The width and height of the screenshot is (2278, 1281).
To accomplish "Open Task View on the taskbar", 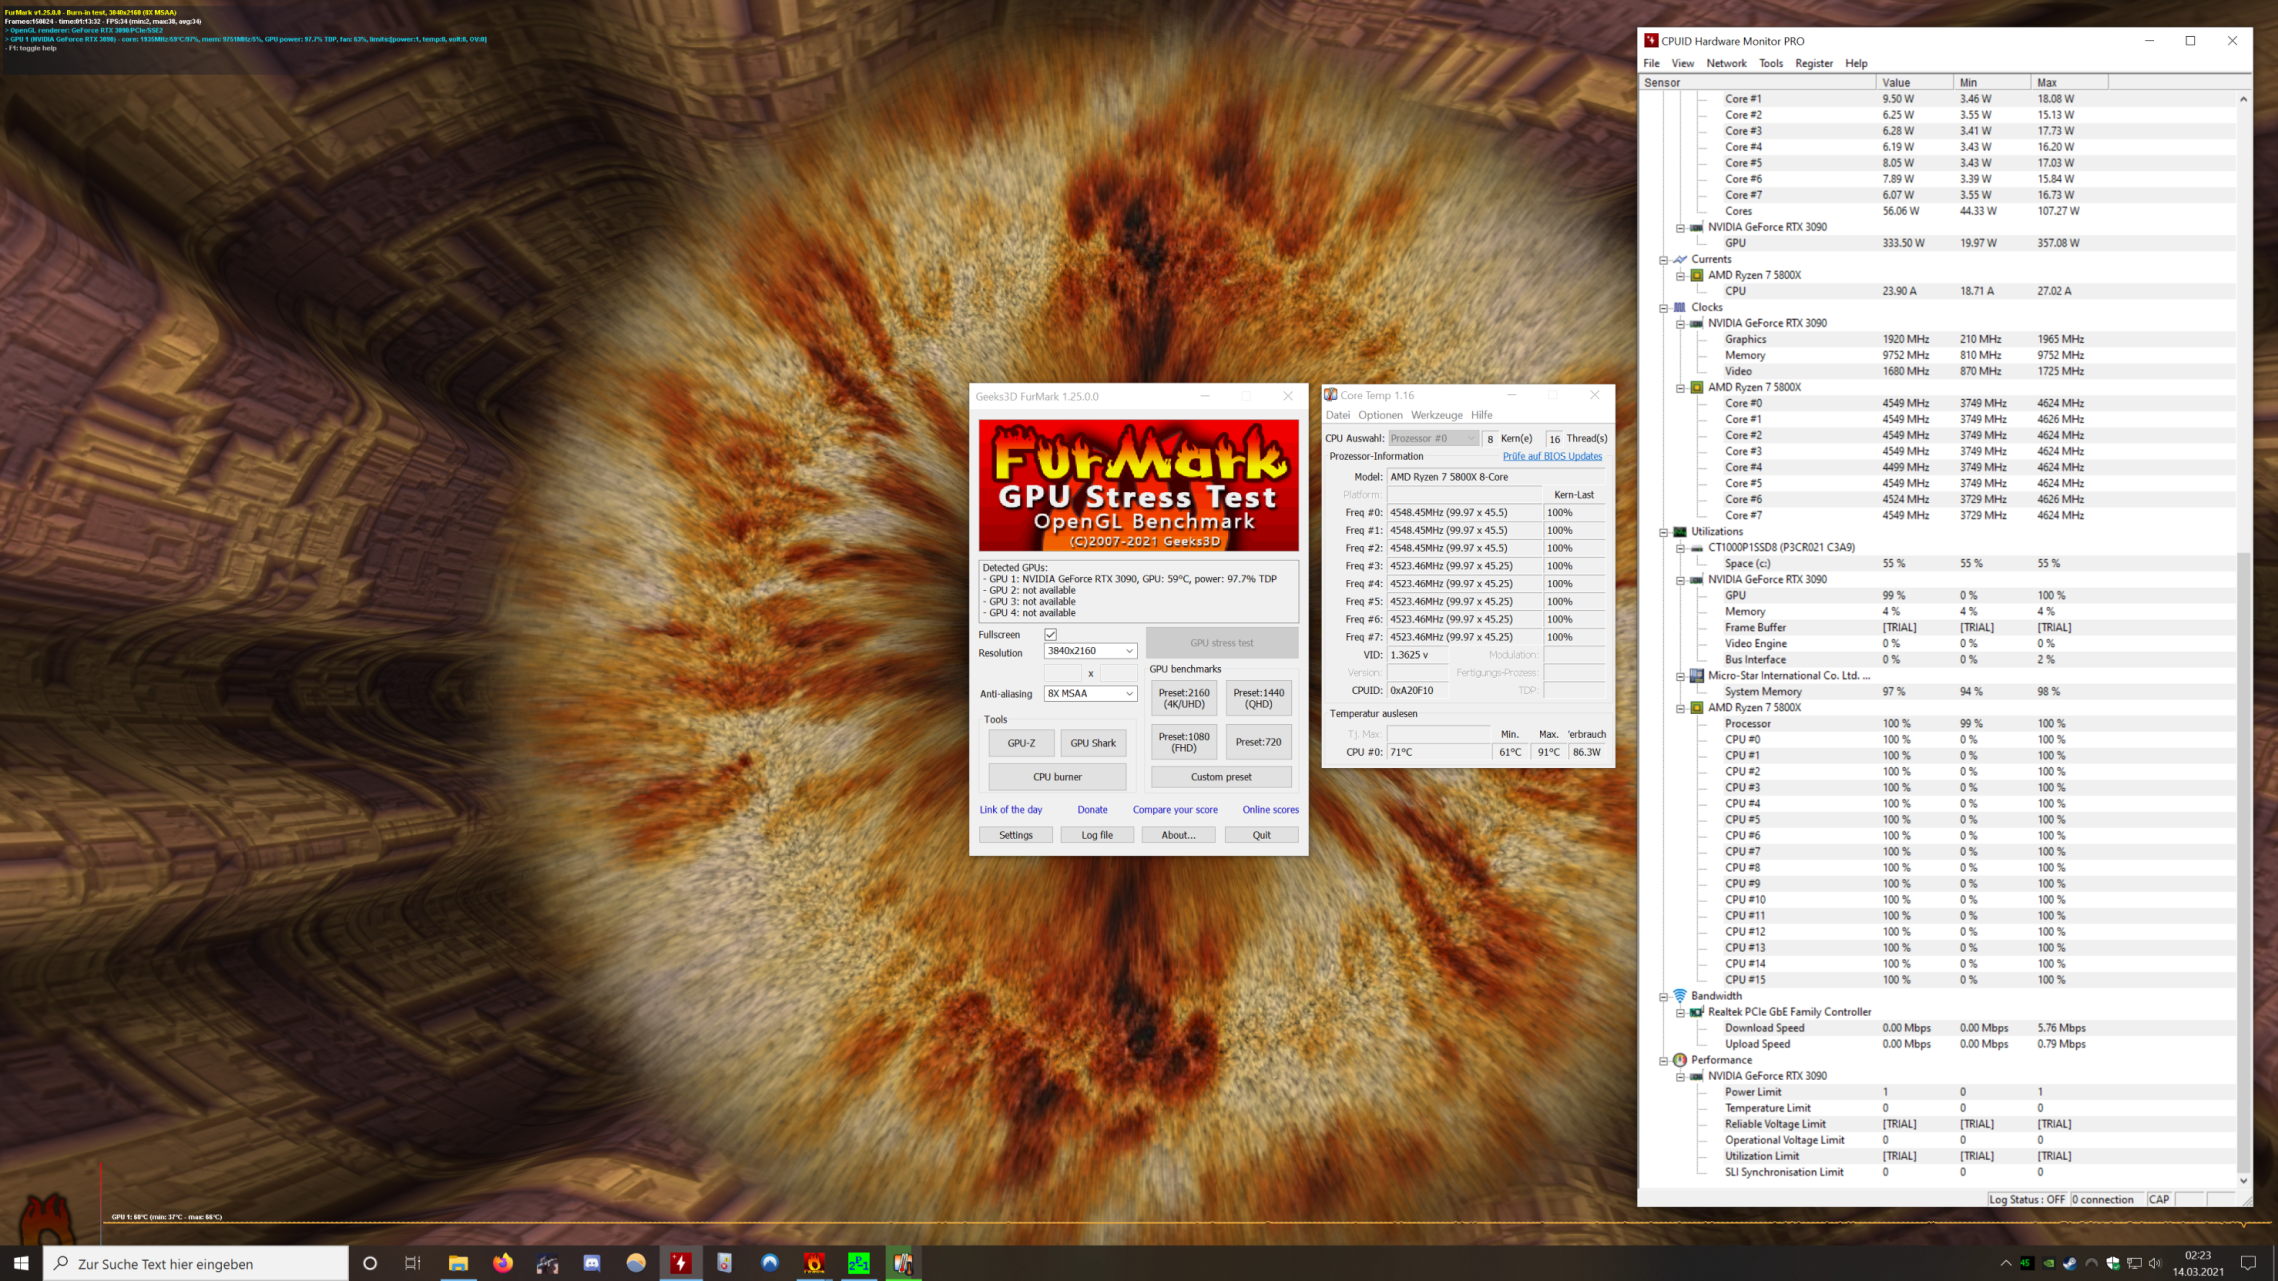I will (412, 1263).
